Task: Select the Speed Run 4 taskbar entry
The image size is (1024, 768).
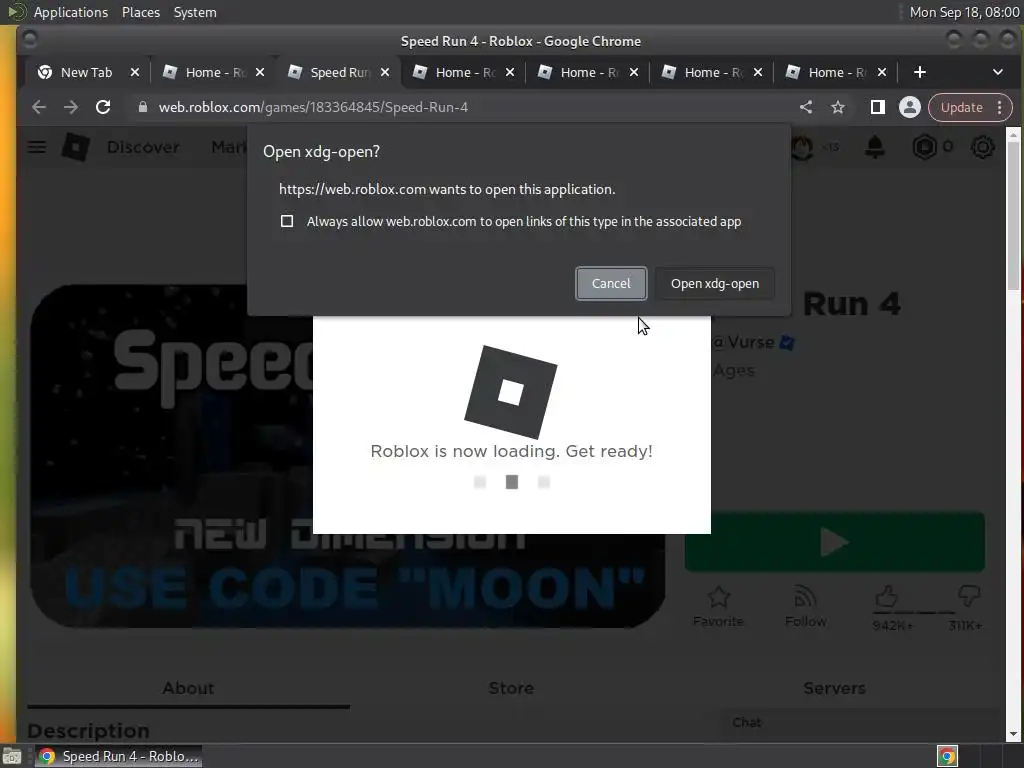Action: pyautogui.click(x=118, y=756)
